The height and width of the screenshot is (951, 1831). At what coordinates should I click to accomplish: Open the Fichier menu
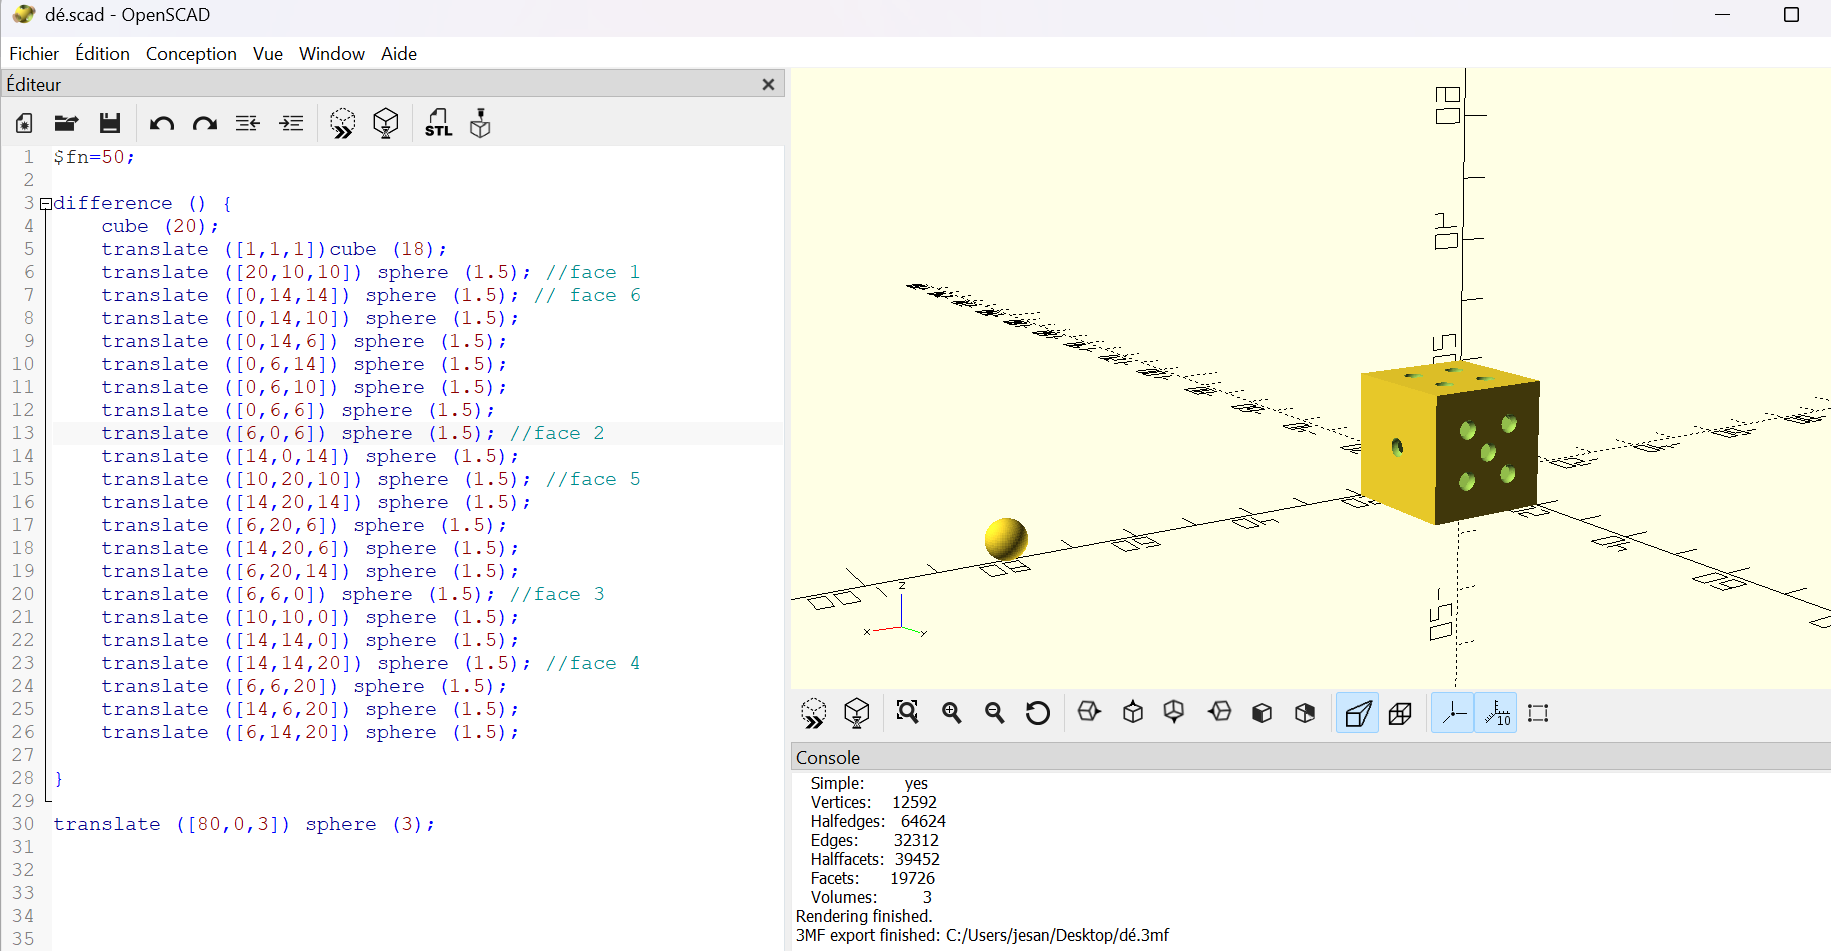point(34,54)
